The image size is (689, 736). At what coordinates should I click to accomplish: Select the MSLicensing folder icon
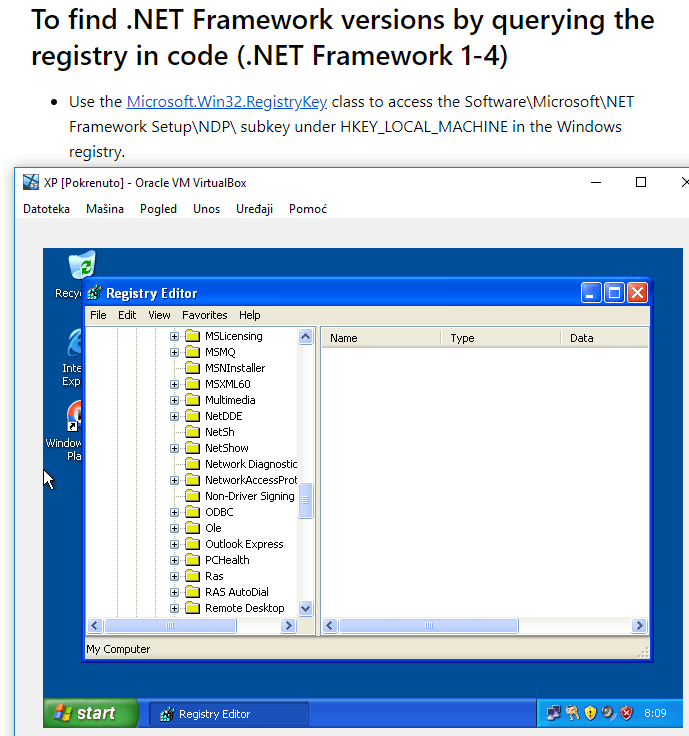coord(192,336)
